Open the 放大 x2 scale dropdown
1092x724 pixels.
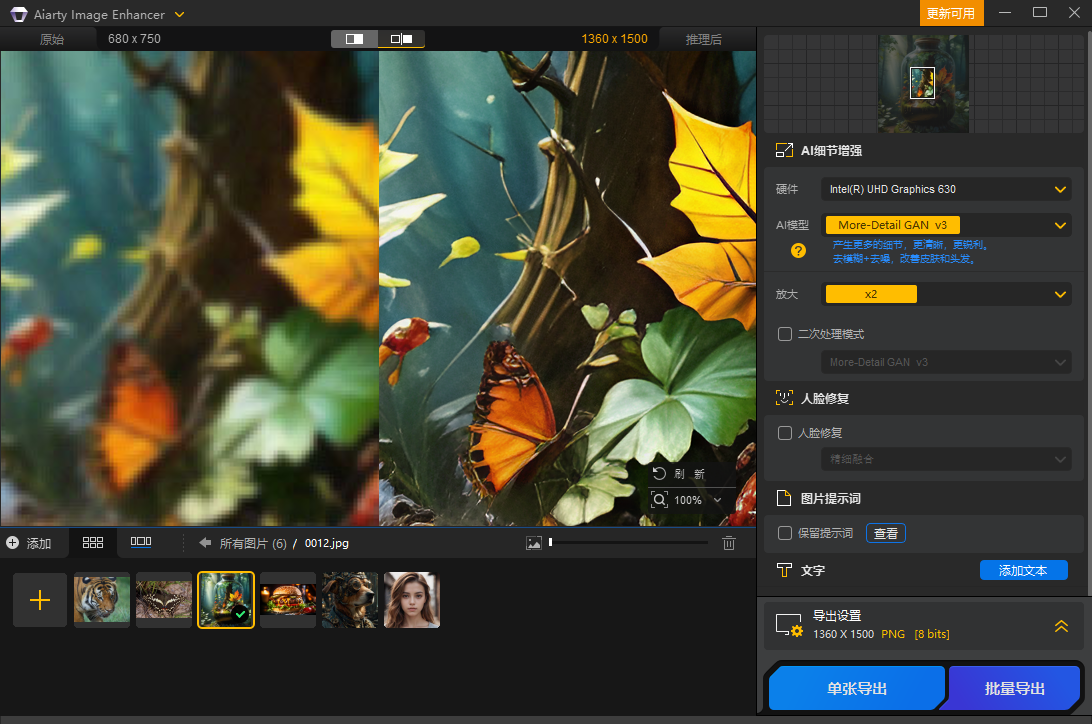946,294
